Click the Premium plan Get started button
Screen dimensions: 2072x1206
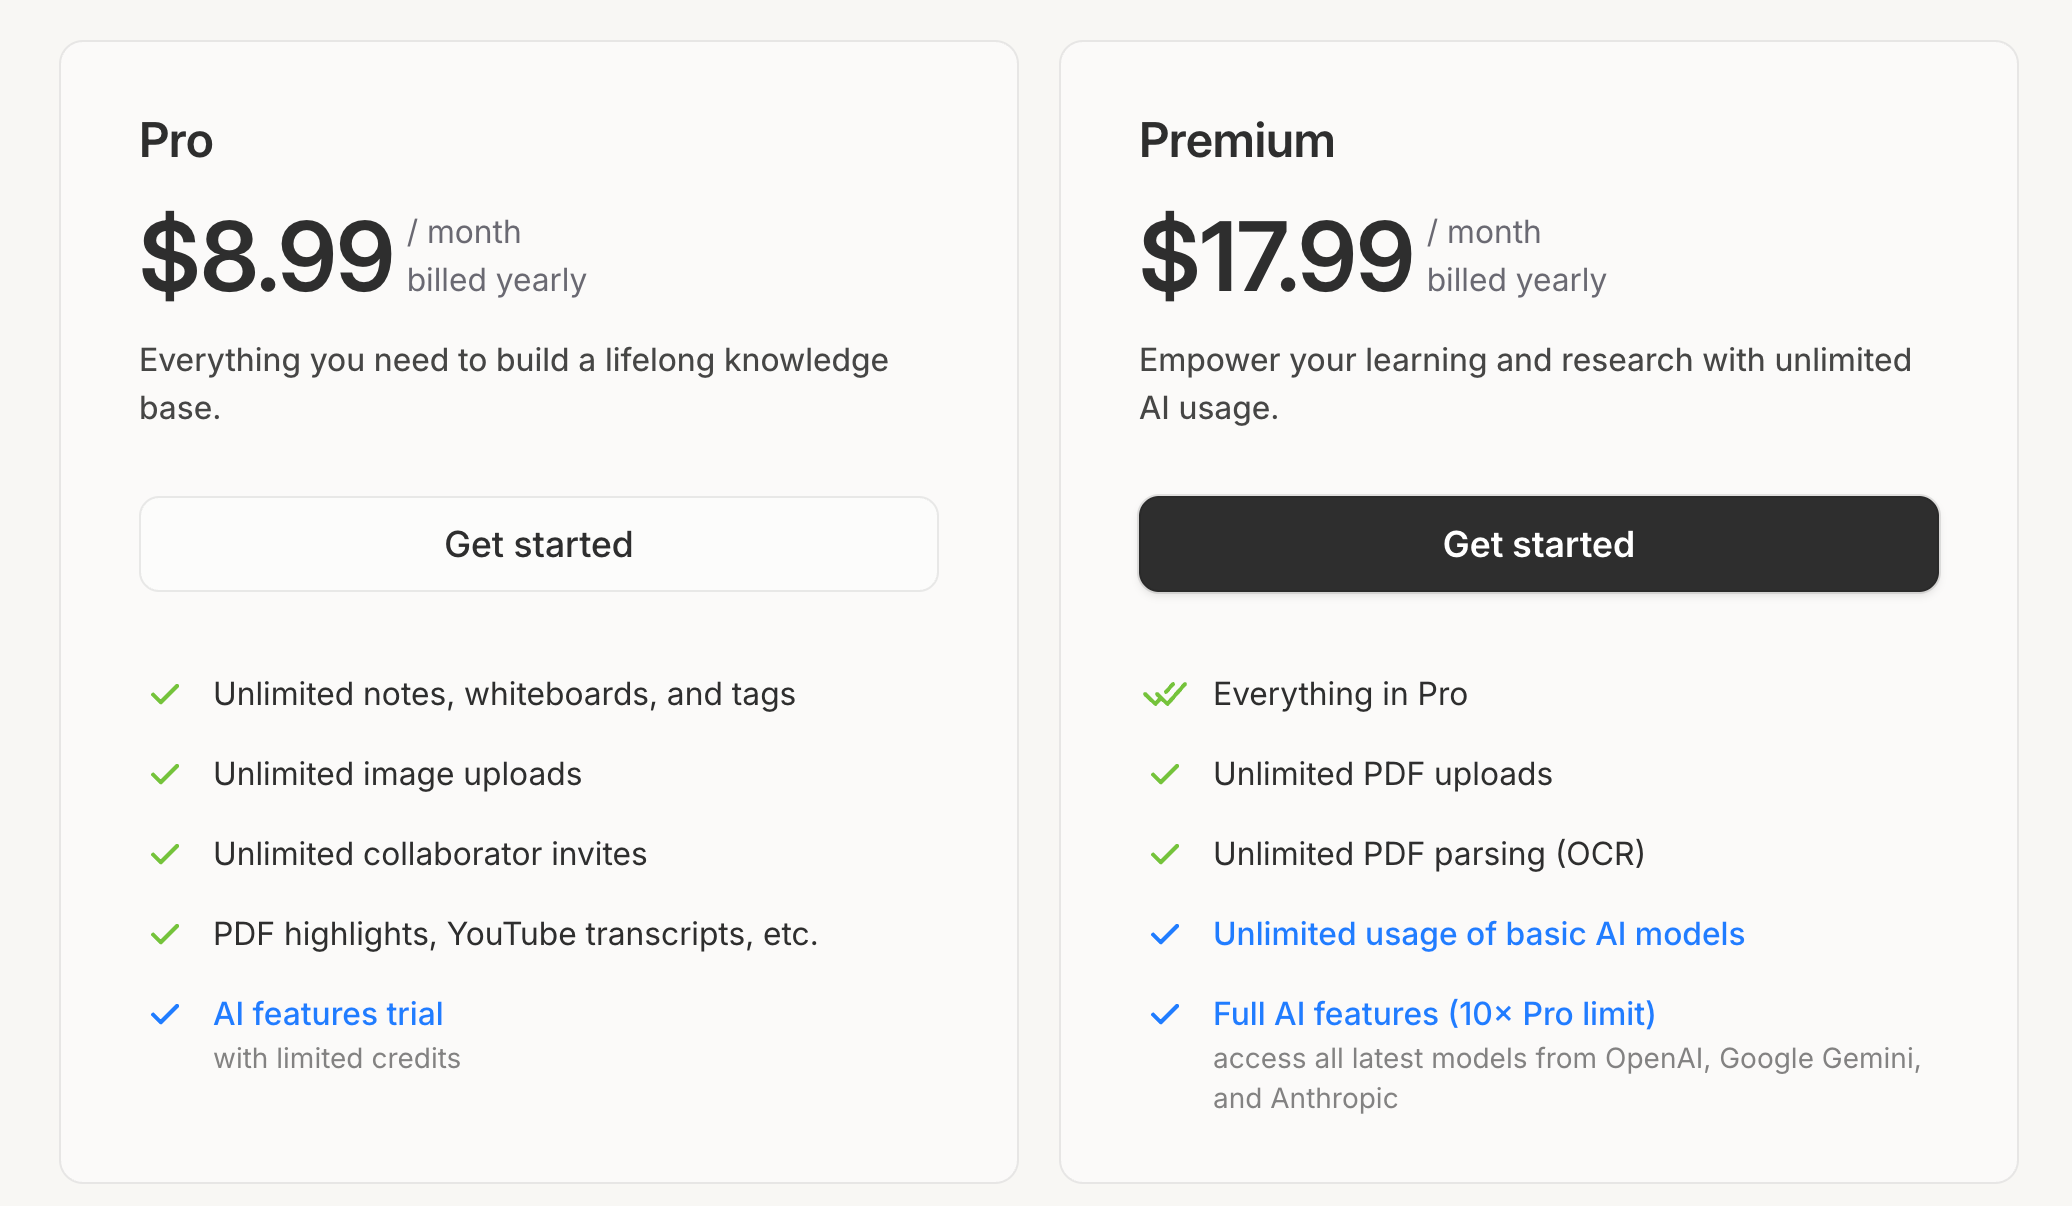click(x=1539, y=544)
